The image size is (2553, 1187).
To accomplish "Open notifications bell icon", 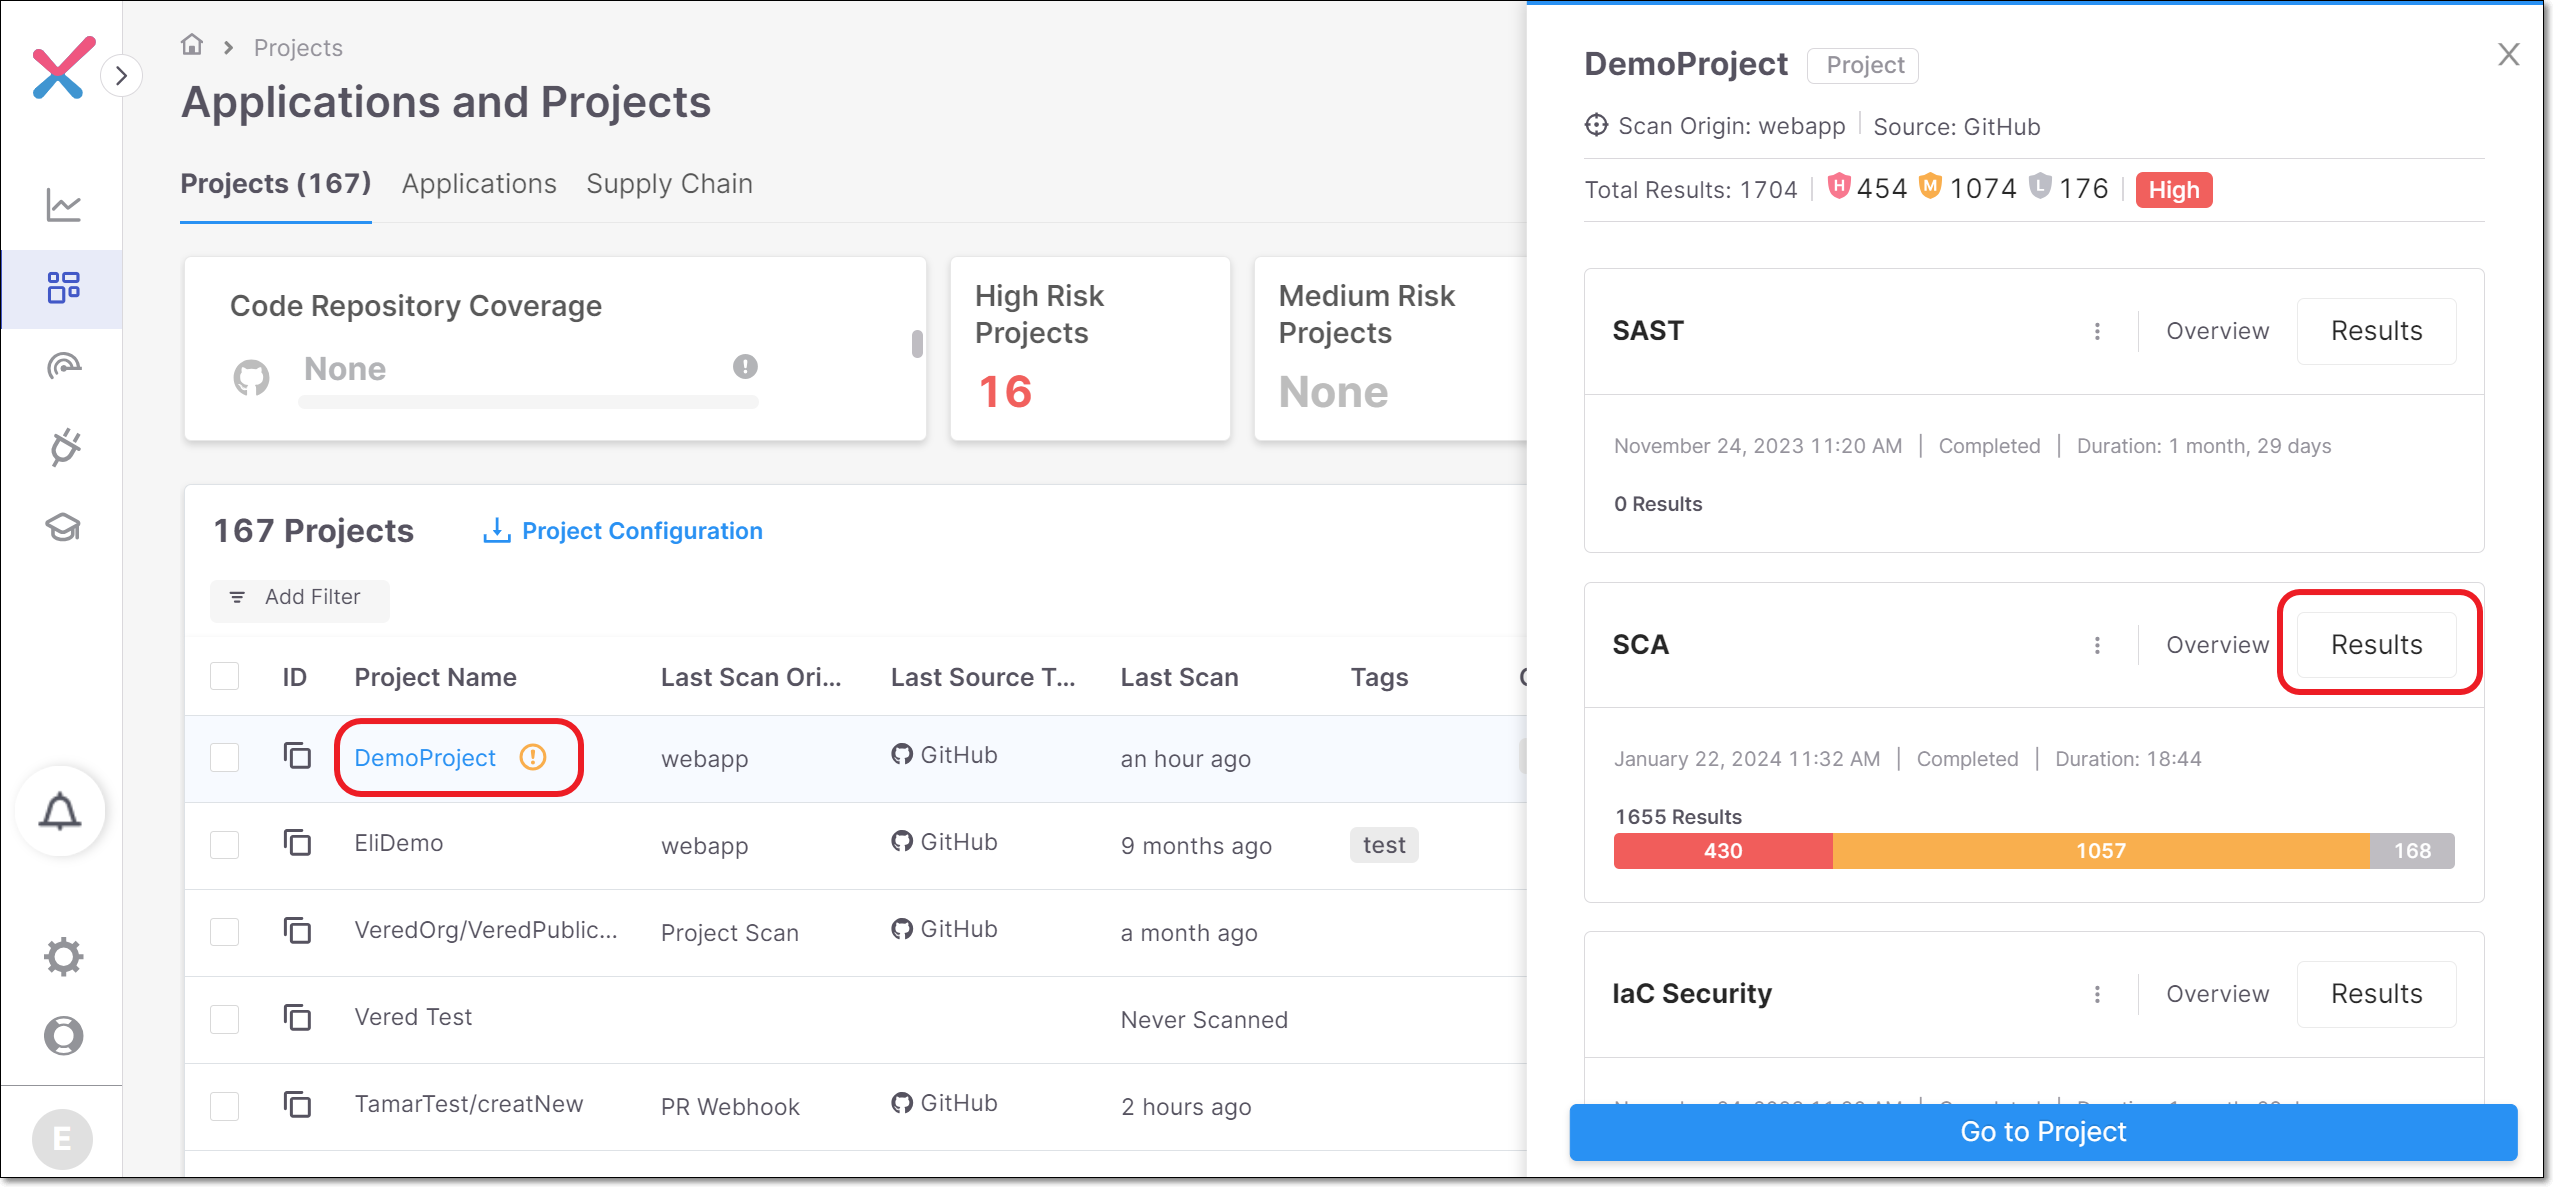I will [60, 811].
